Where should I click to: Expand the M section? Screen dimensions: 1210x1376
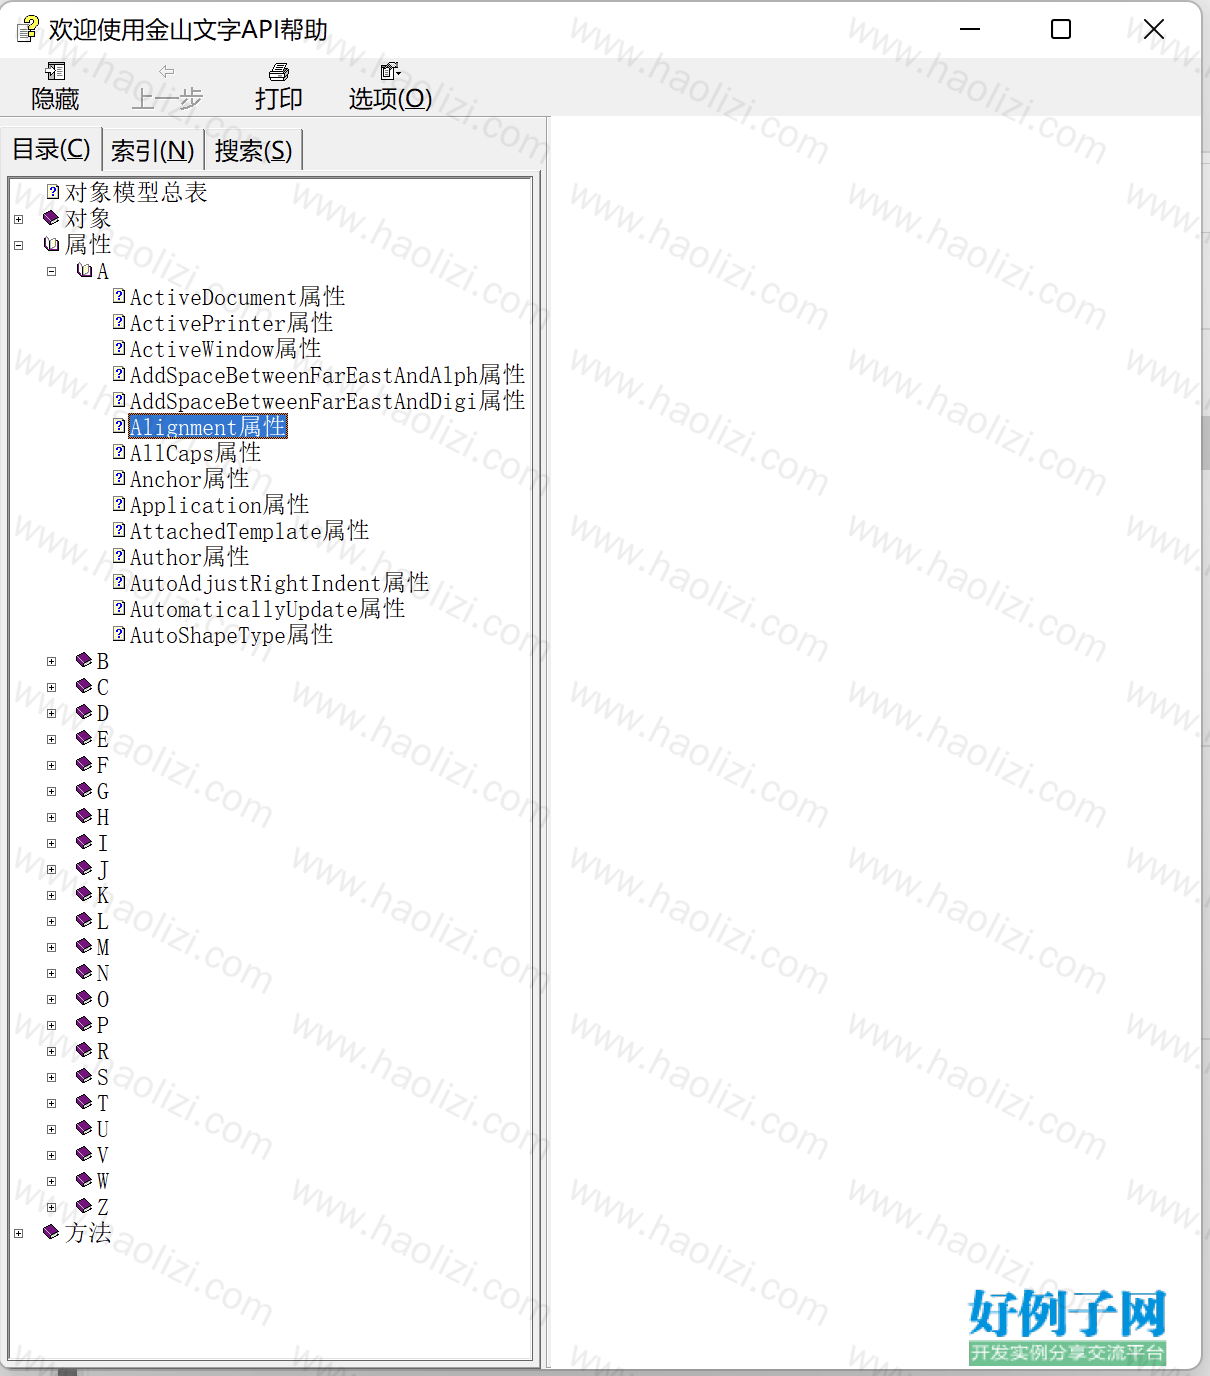(x=52, y=947)
